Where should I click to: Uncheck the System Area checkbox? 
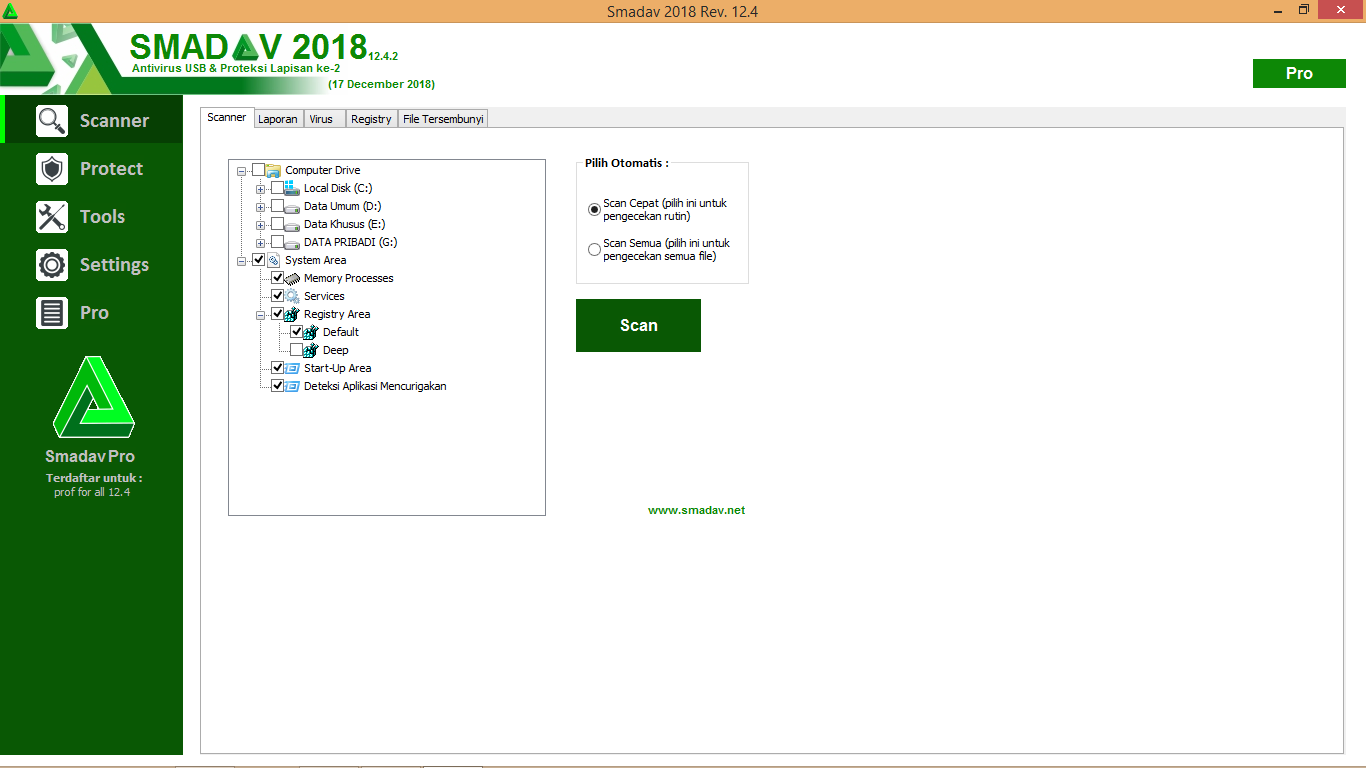tap(259, 260)
